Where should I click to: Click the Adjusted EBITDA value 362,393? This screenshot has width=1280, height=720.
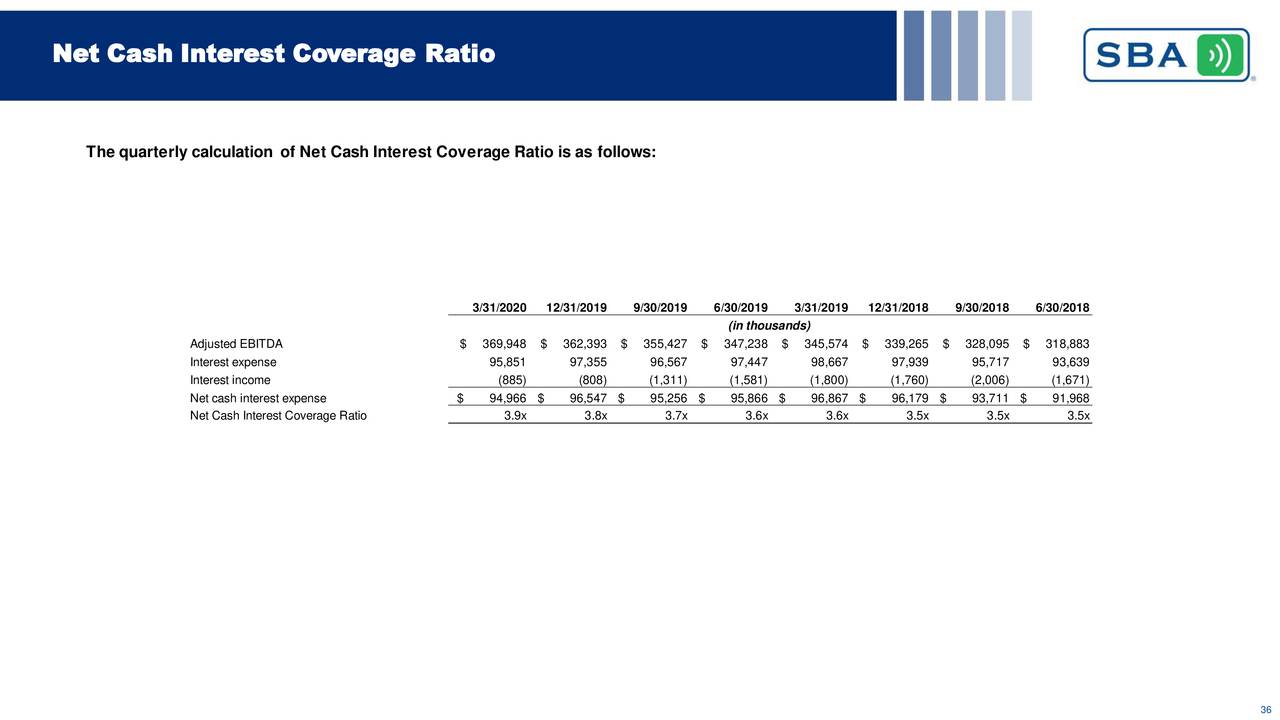pos(585,344)
